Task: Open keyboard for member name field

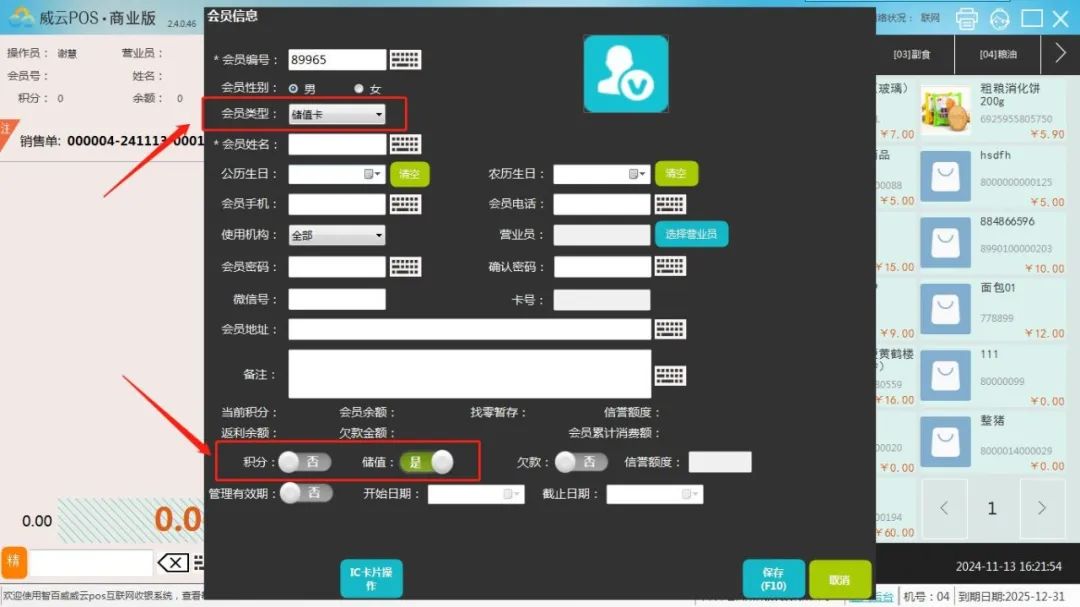Action: 405,144
